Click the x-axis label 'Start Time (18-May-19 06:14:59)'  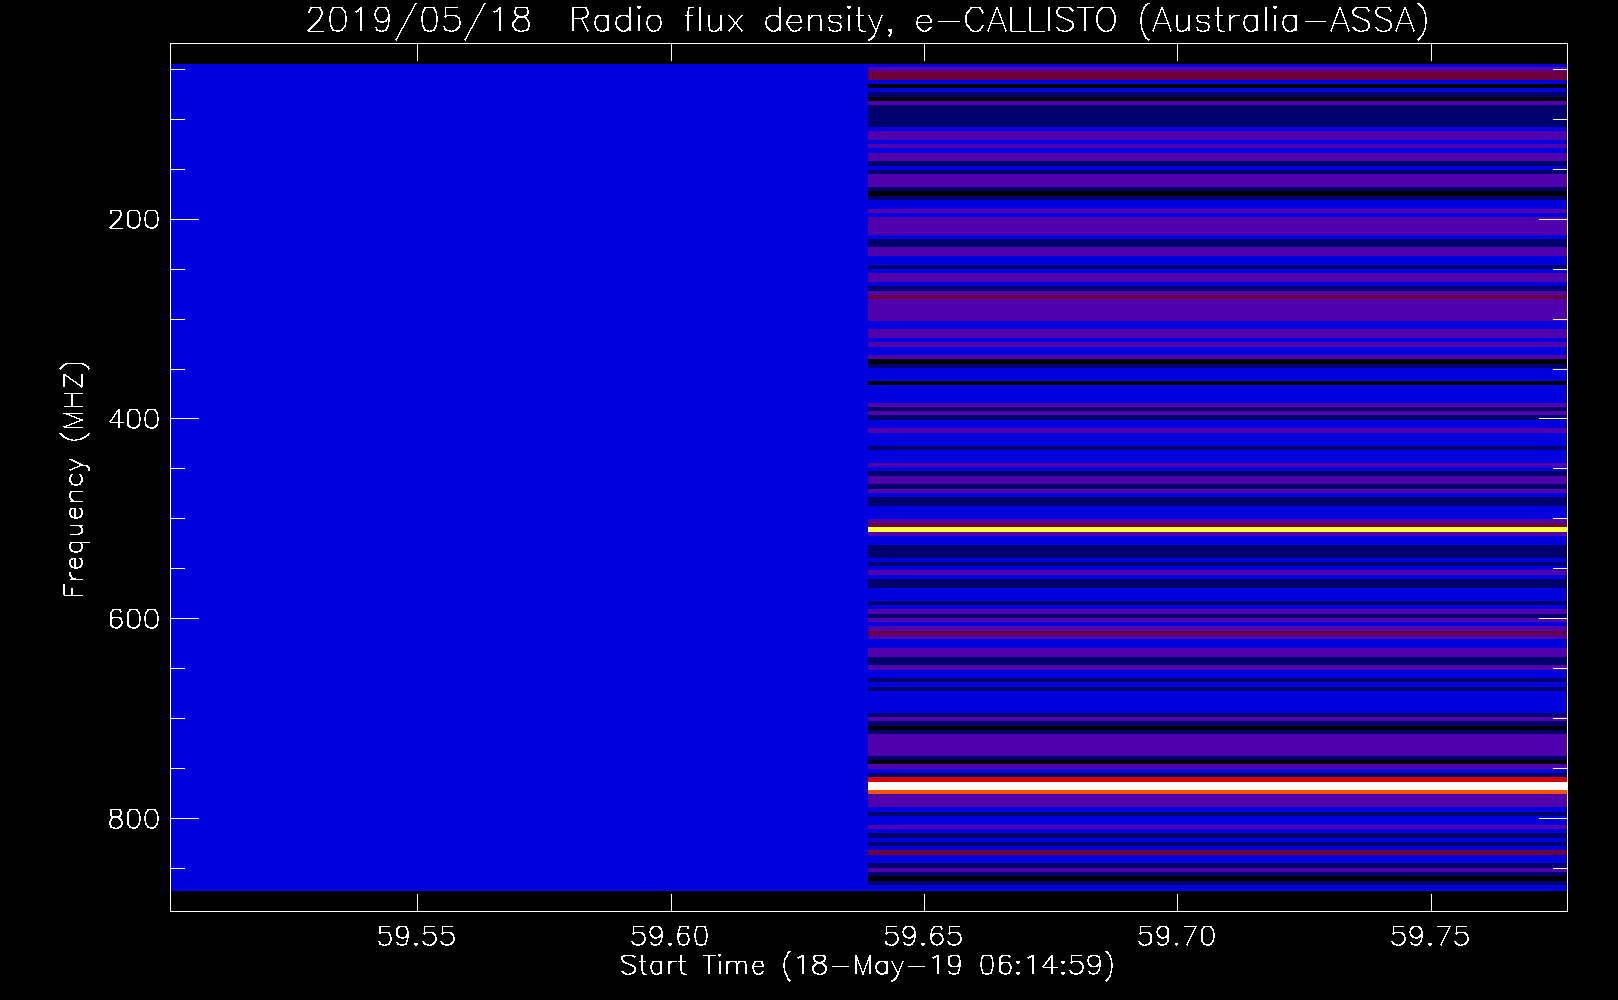tap(867, 966)
